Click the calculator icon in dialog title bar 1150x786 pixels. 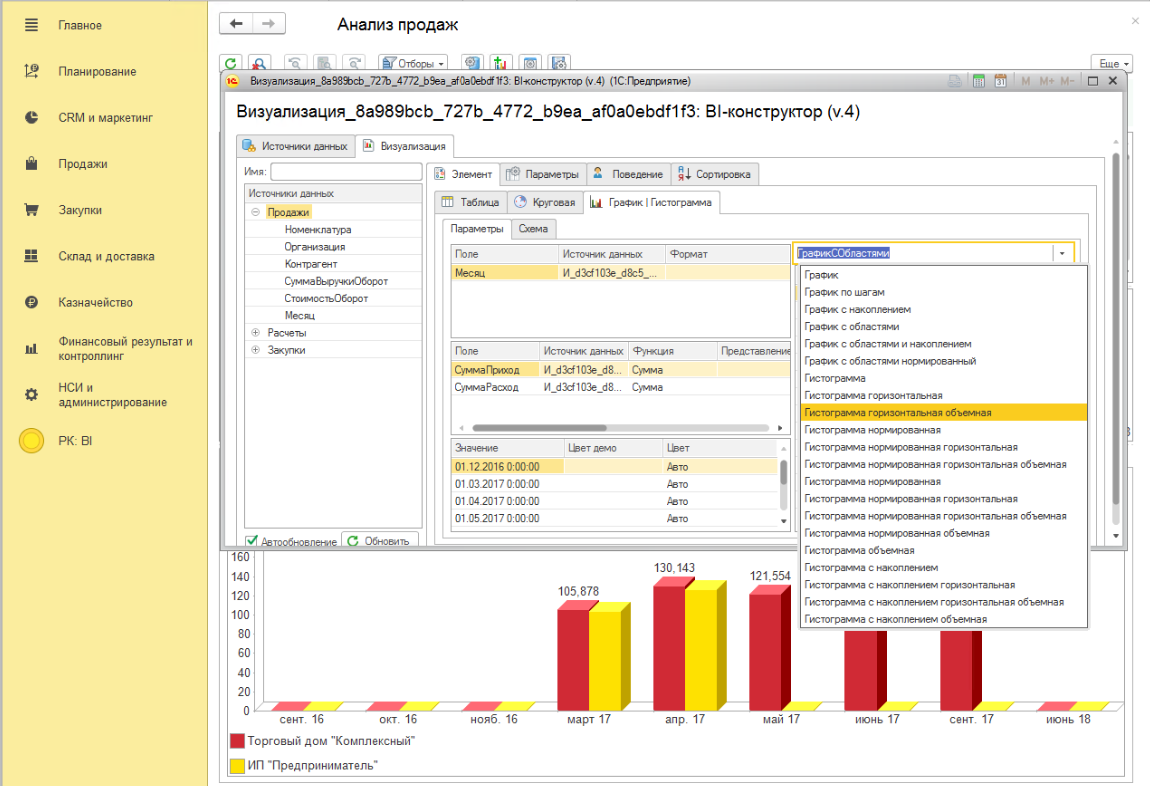[979, 81]
